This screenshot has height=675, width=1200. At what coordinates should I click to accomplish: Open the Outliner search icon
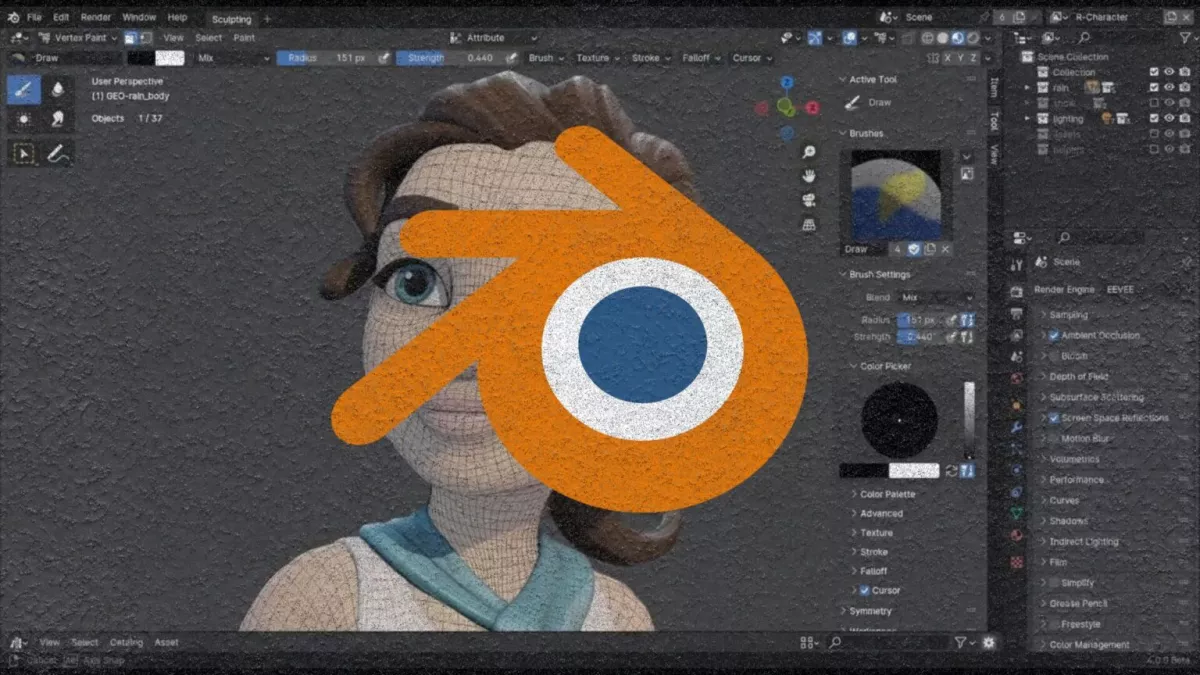tap(1083, 37)
